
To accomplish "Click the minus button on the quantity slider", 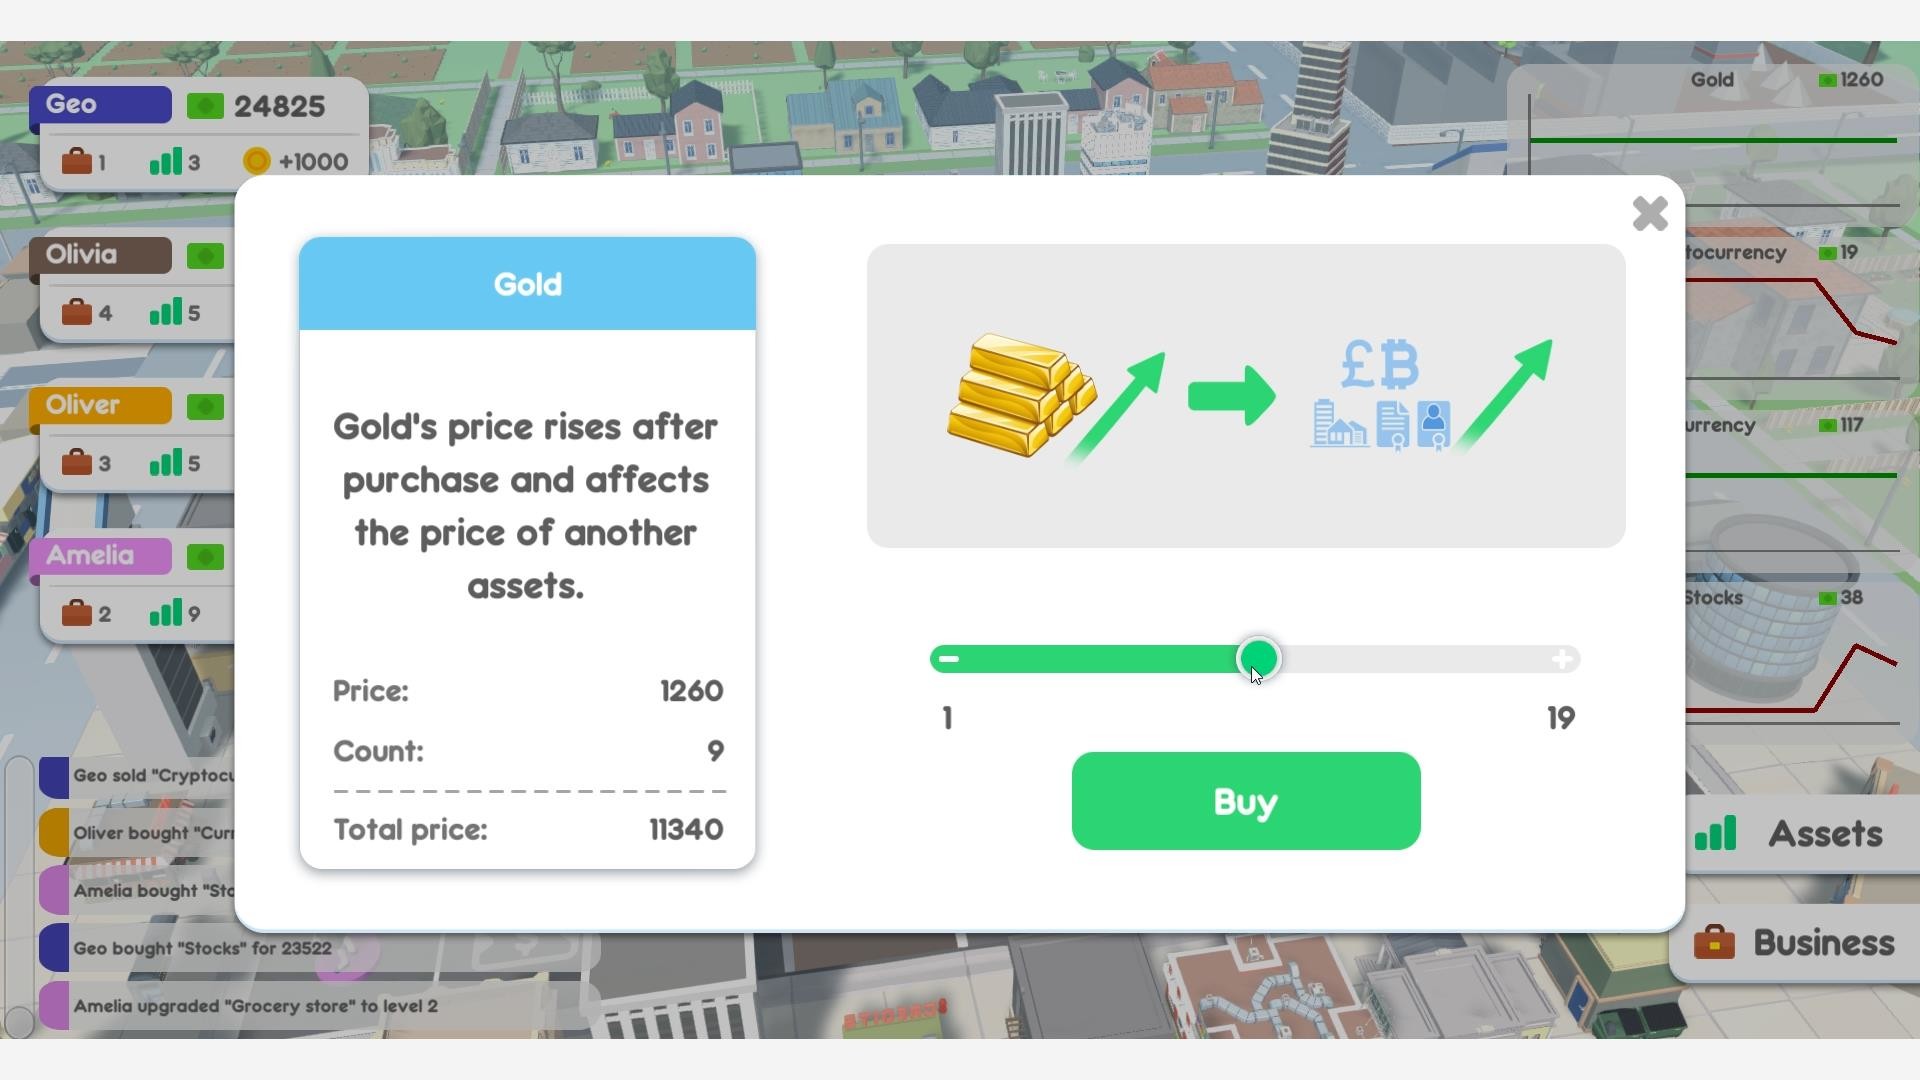I will click(948, 659).
